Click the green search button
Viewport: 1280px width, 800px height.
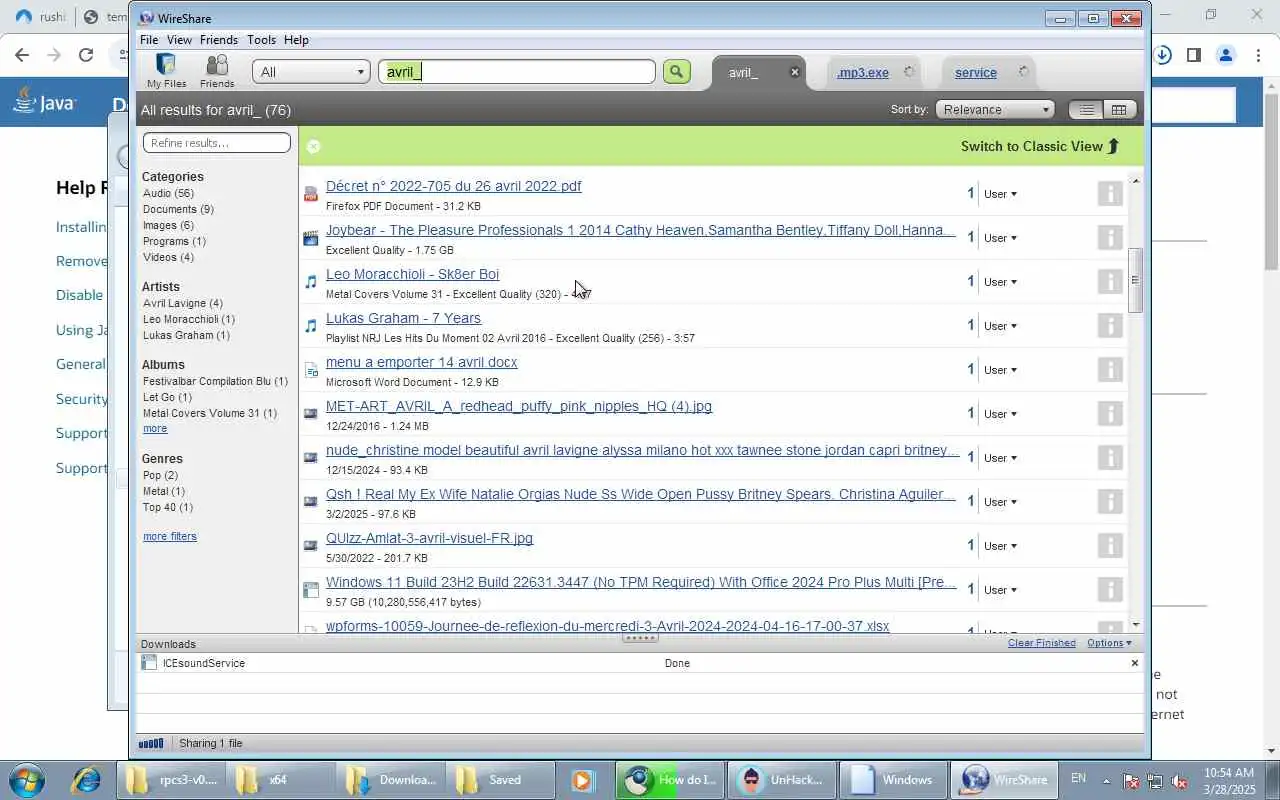[677, 71]
